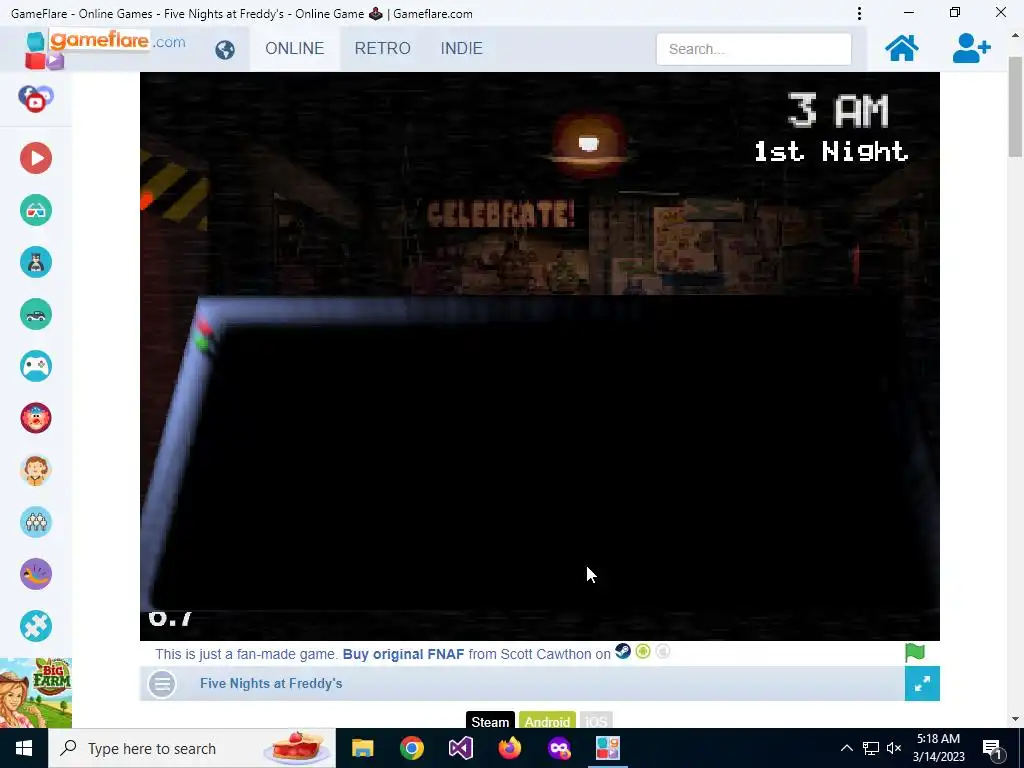The height and width of the screenshot is (768, 1024).
Task: Click the globe language icon
Action: 225,50
